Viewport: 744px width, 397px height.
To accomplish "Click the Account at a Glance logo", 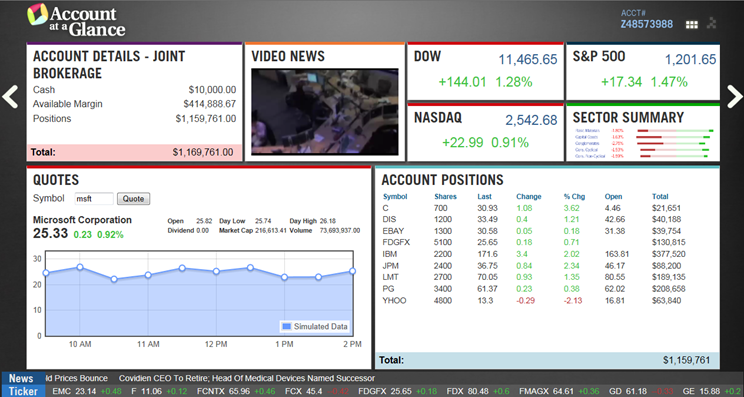I will 77,20.
